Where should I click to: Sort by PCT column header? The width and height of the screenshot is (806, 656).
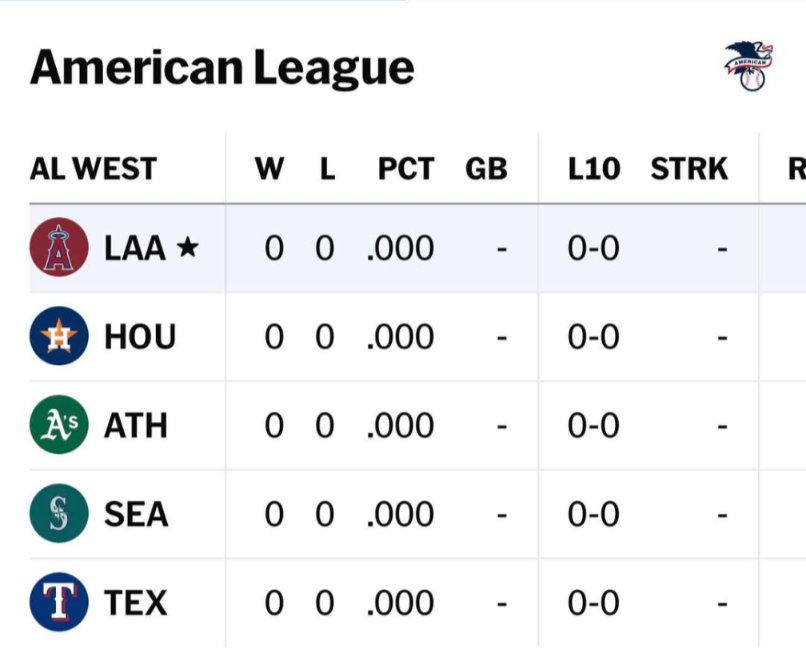coord(406,169)
